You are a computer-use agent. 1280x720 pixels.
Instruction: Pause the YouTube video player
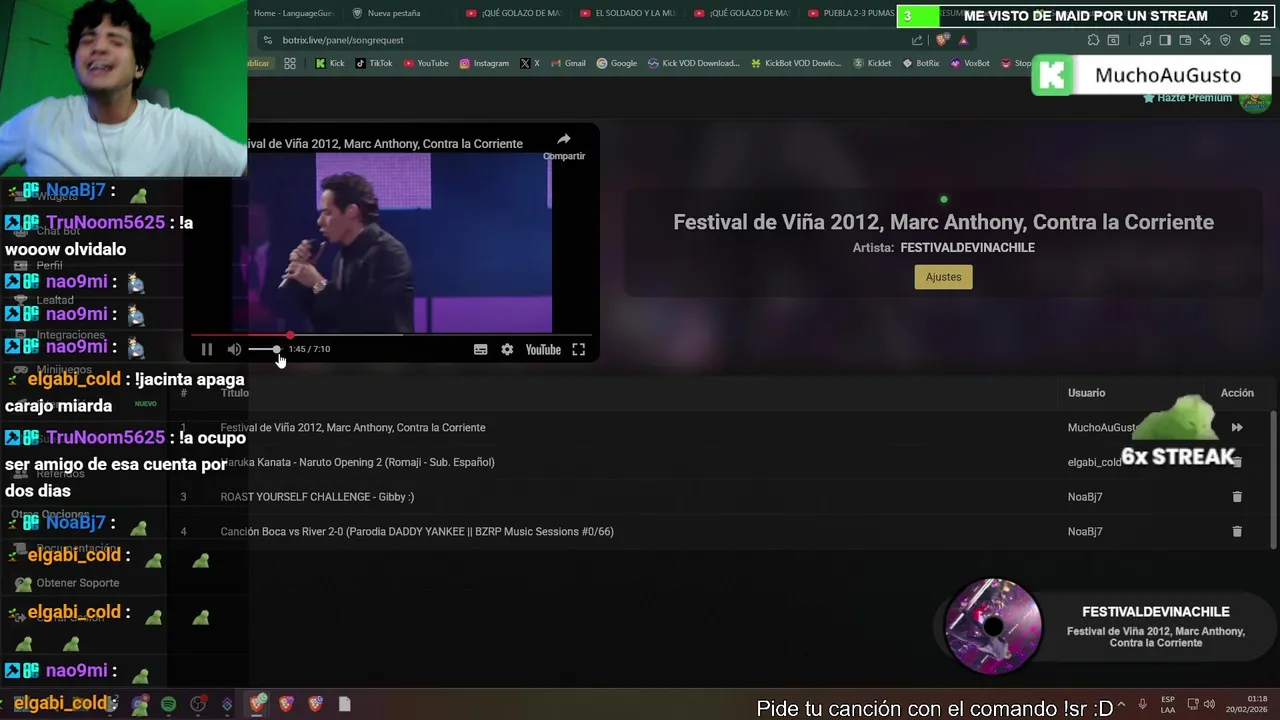(x=207, y=349)
